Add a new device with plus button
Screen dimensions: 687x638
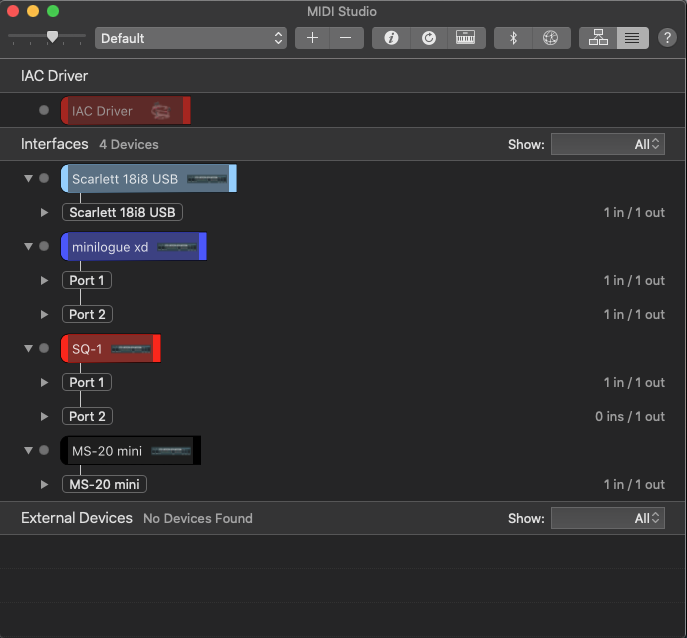point(312,38)
